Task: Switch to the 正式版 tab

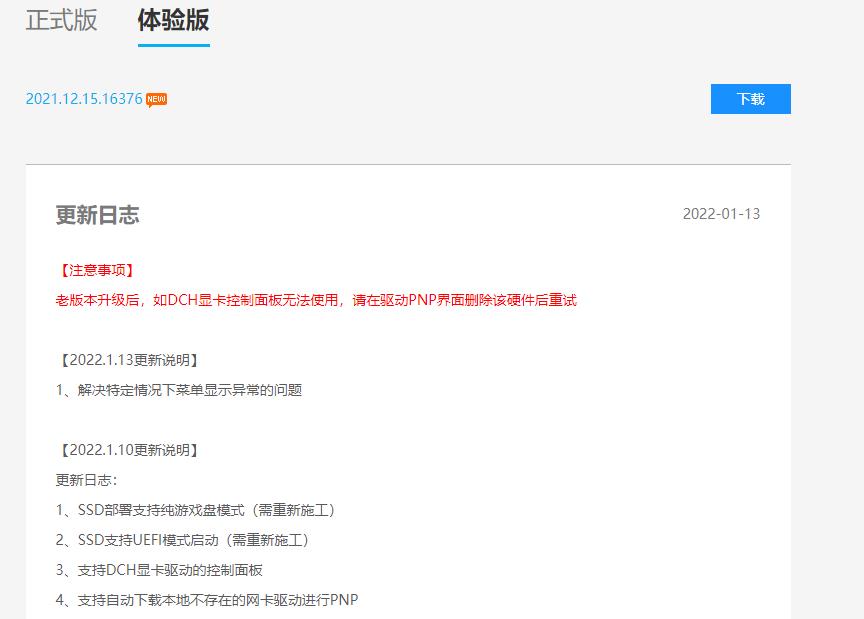Action: tap(62, 21)
